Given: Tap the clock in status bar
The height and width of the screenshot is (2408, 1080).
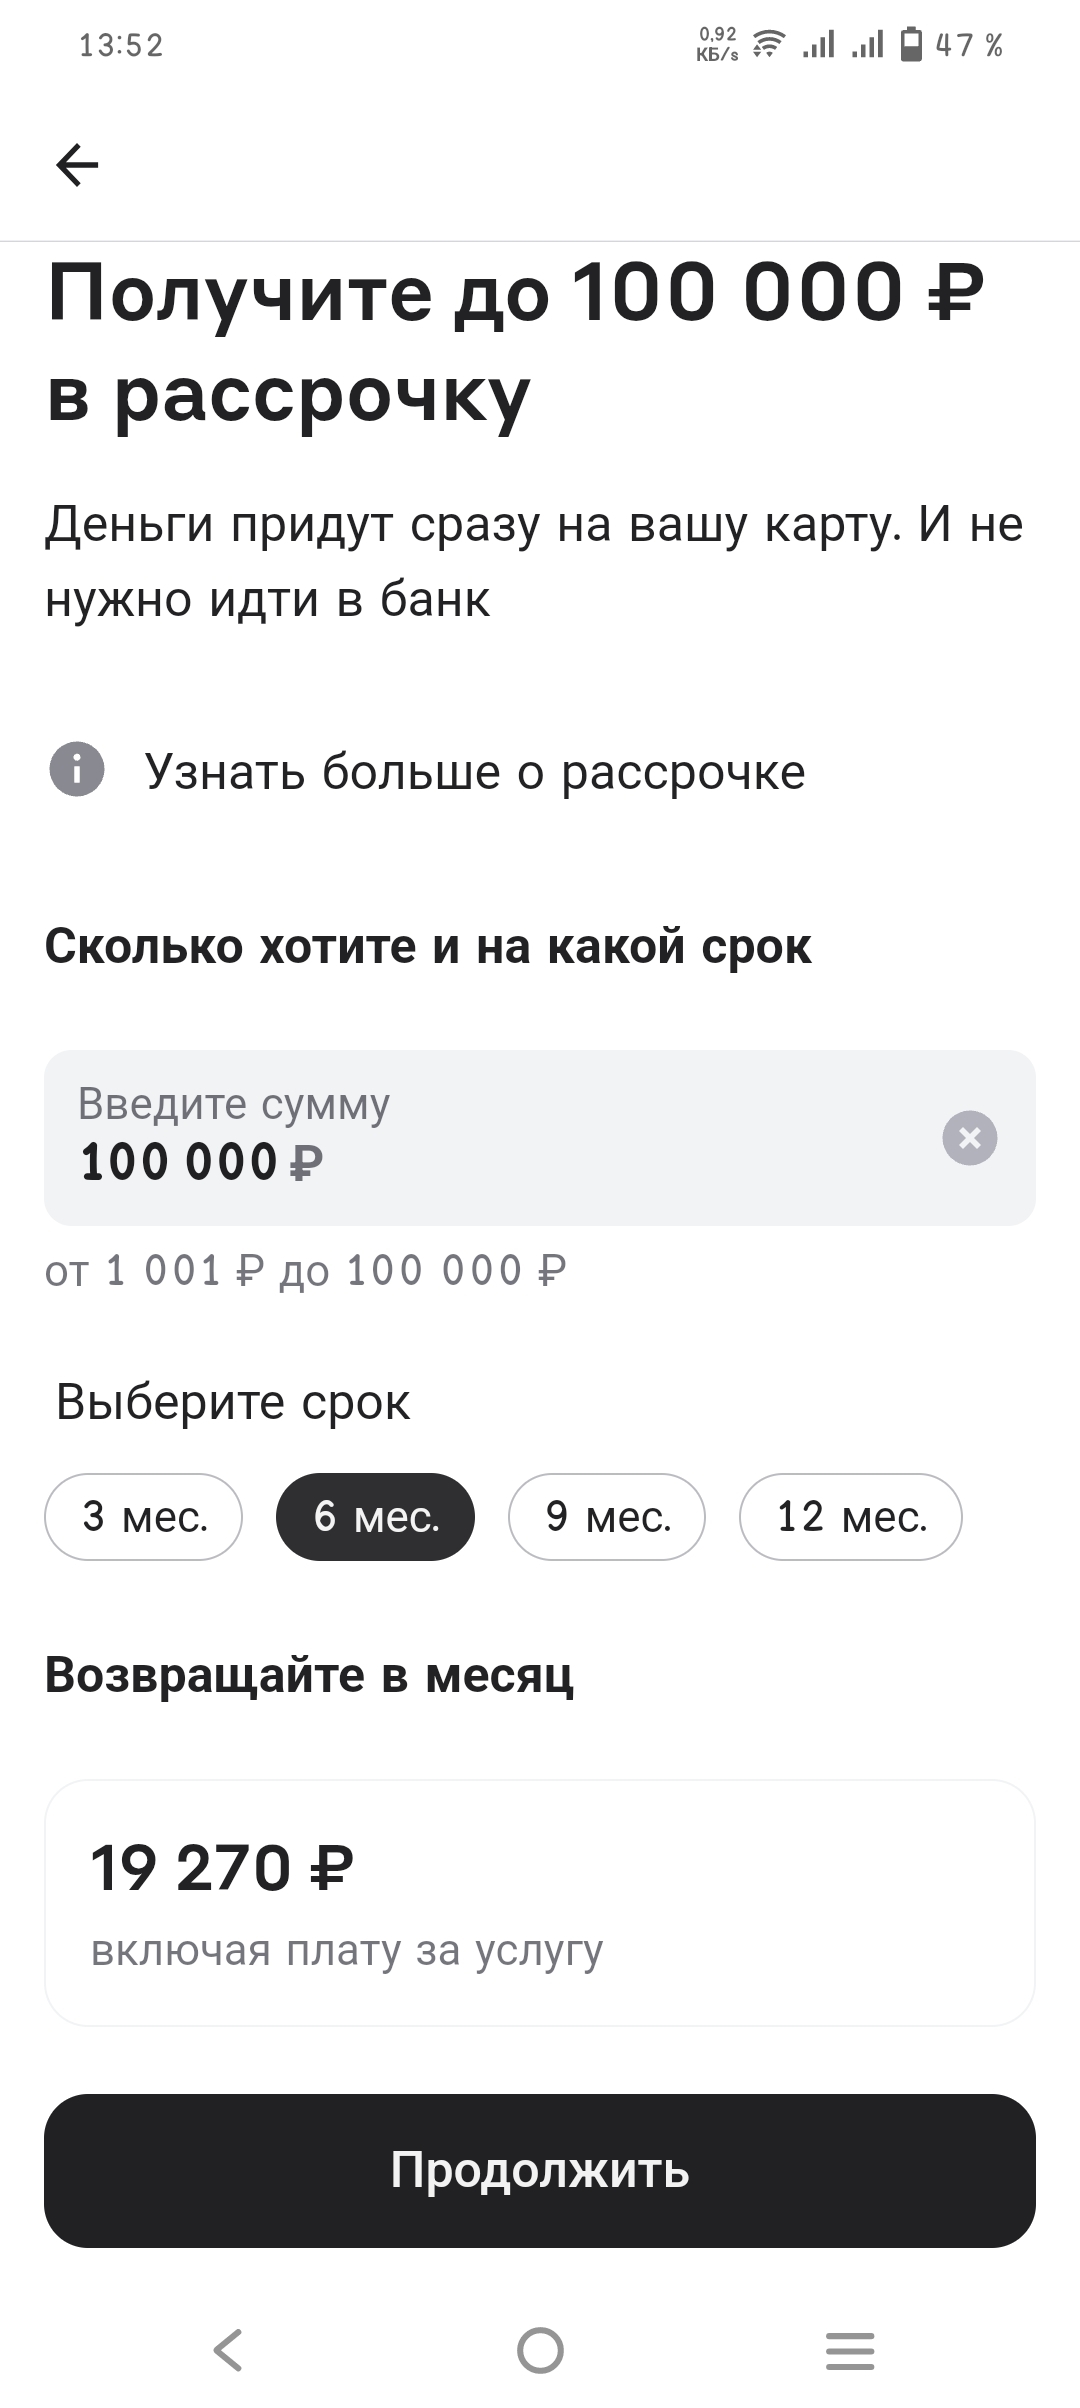Looking at the screenshot, I should click(121, 45).
